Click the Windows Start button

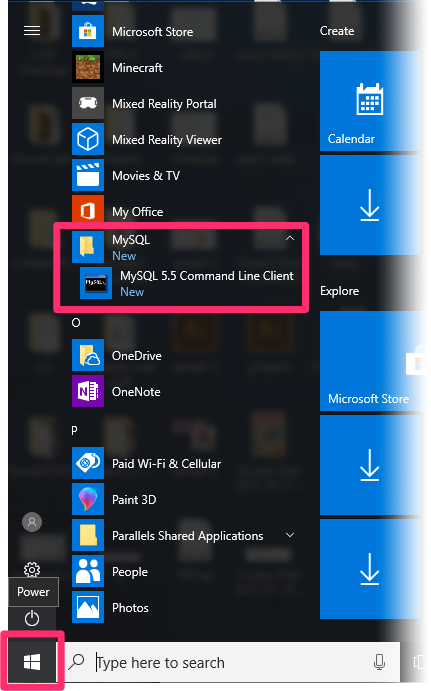click(32, 662)
